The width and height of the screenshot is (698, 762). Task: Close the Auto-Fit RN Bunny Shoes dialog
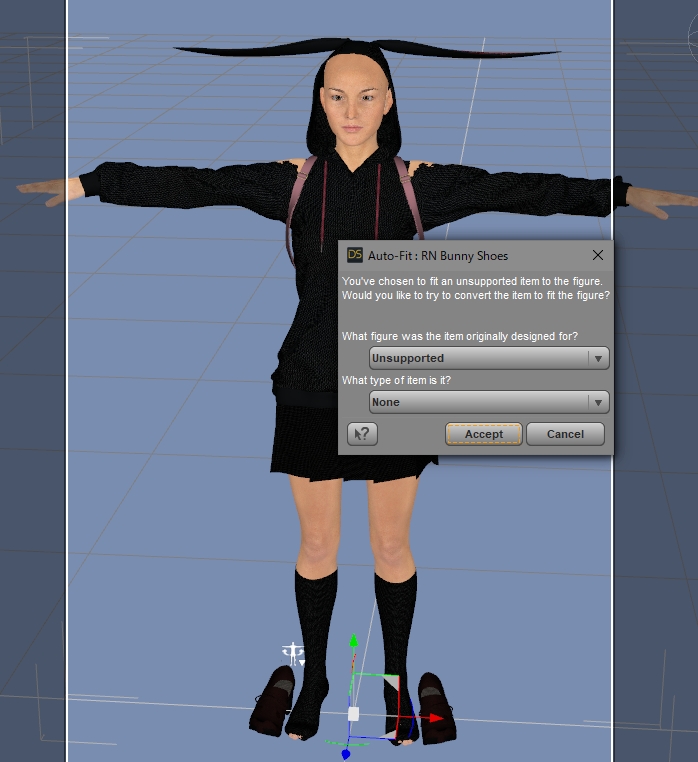(x=598, y=255)
